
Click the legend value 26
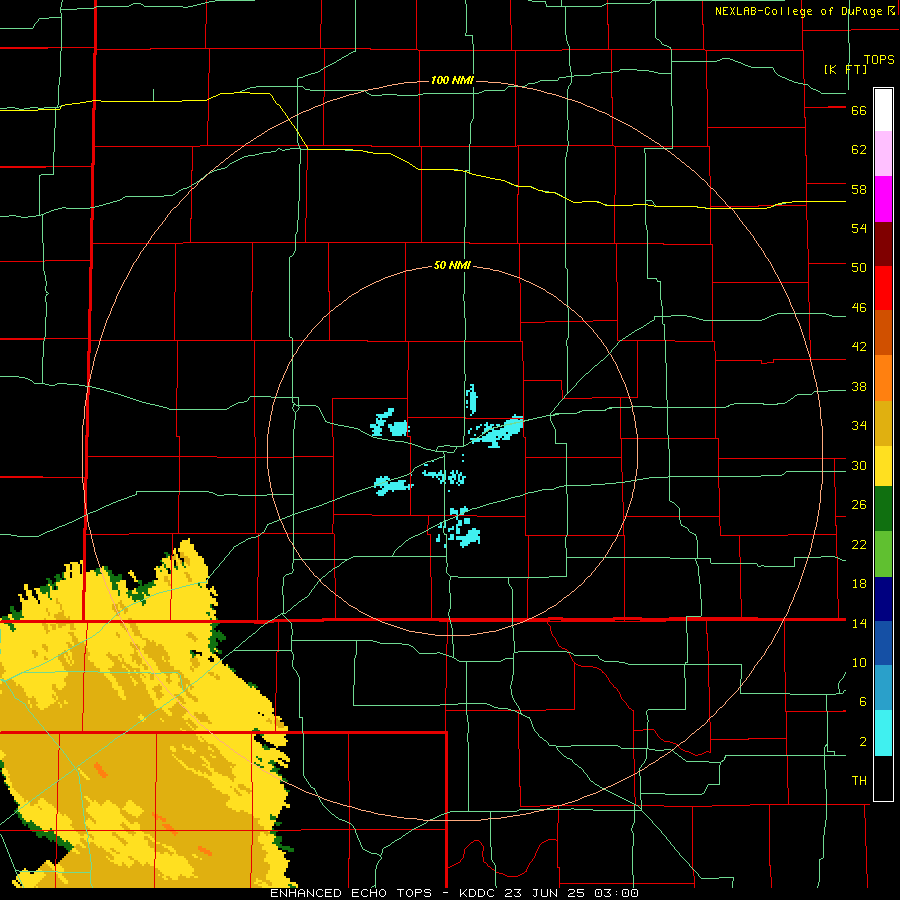click(859, 505)
